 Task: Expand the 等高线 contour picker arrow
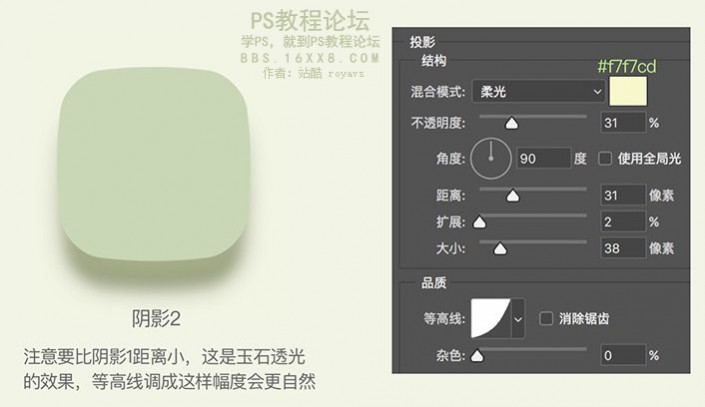click(x=518, y=319)
